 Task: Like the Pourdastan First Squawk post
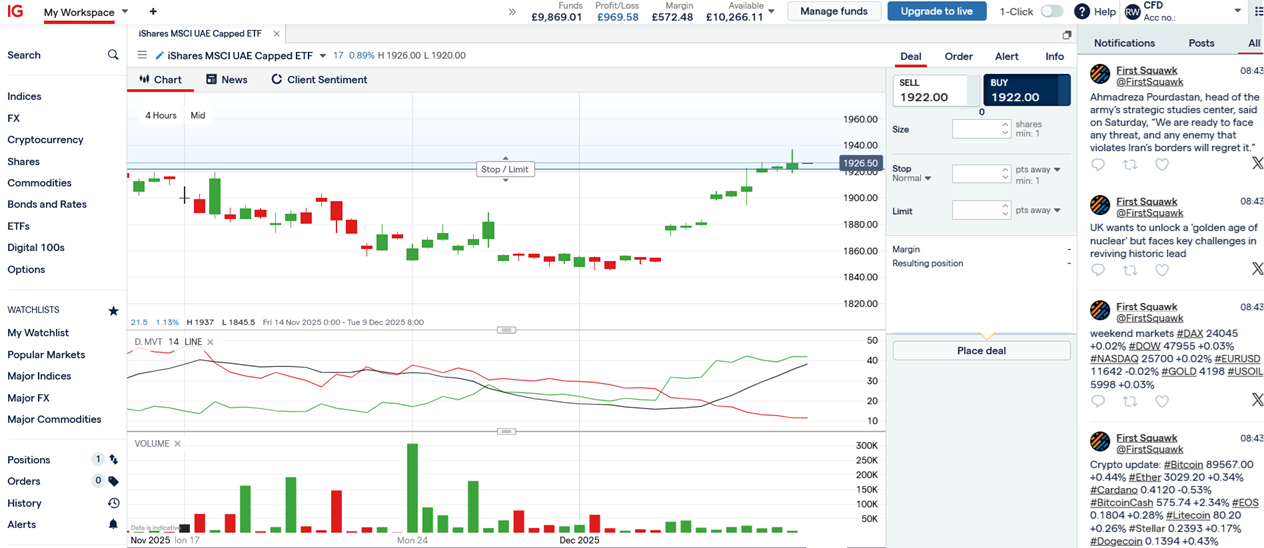tap(1162, 164)
